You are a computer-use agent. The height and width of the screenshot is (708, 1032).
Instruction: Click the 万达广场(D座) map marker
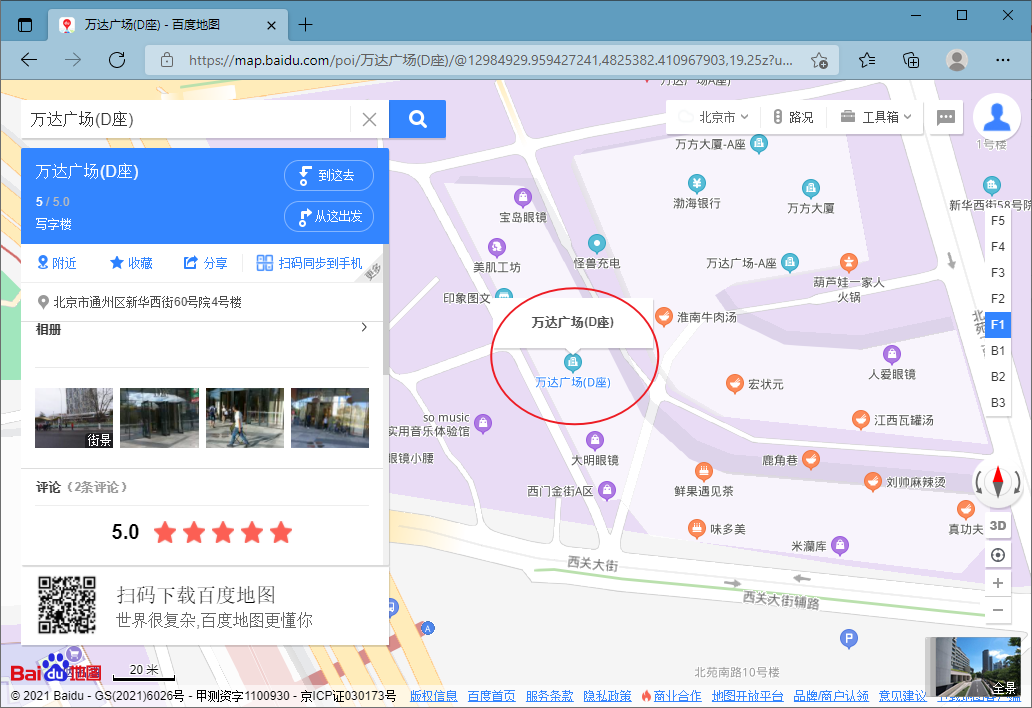point(572,362)
